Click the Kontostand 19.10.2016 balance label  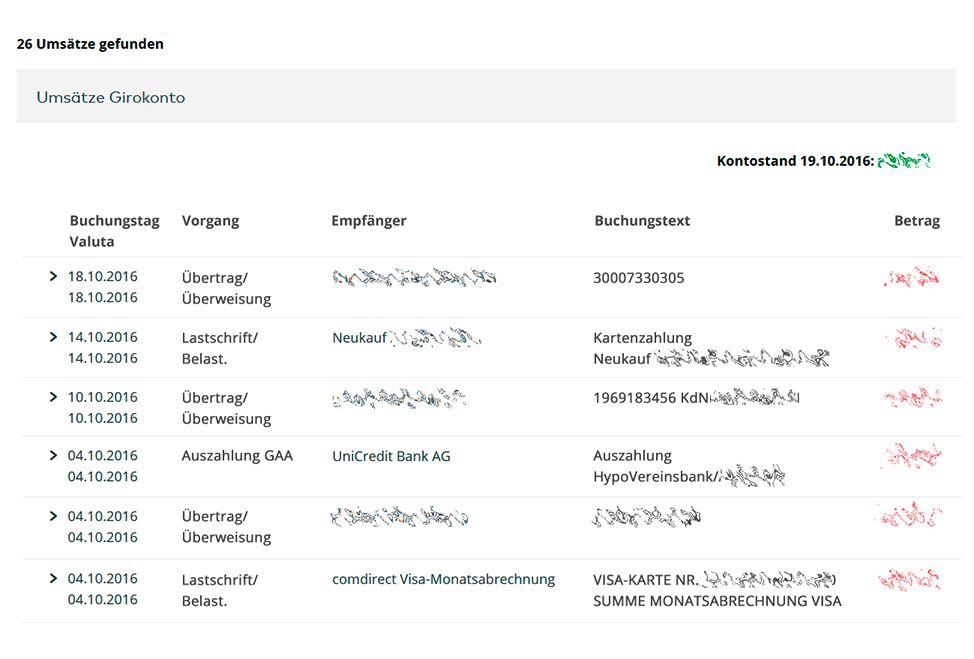795,161
